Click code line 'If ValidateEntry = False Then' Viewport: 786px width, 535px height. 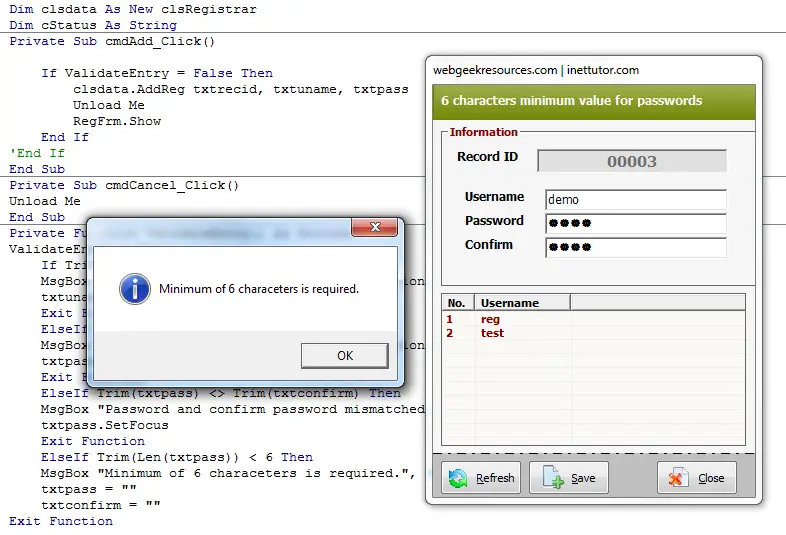[157, 73]
